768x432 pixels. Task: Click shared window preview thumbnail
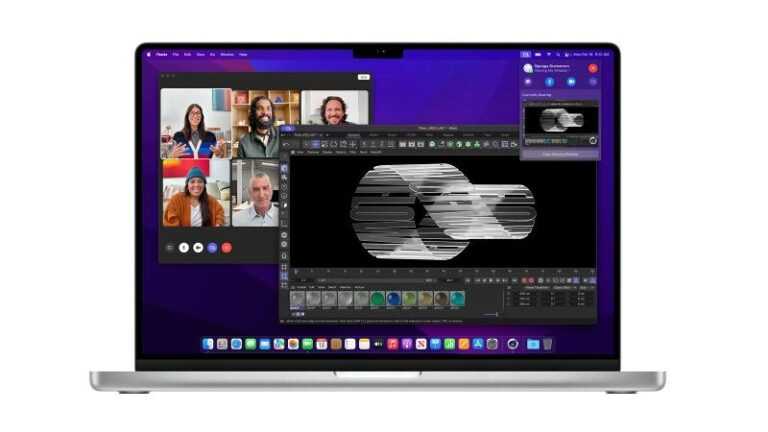pos(561,123)
